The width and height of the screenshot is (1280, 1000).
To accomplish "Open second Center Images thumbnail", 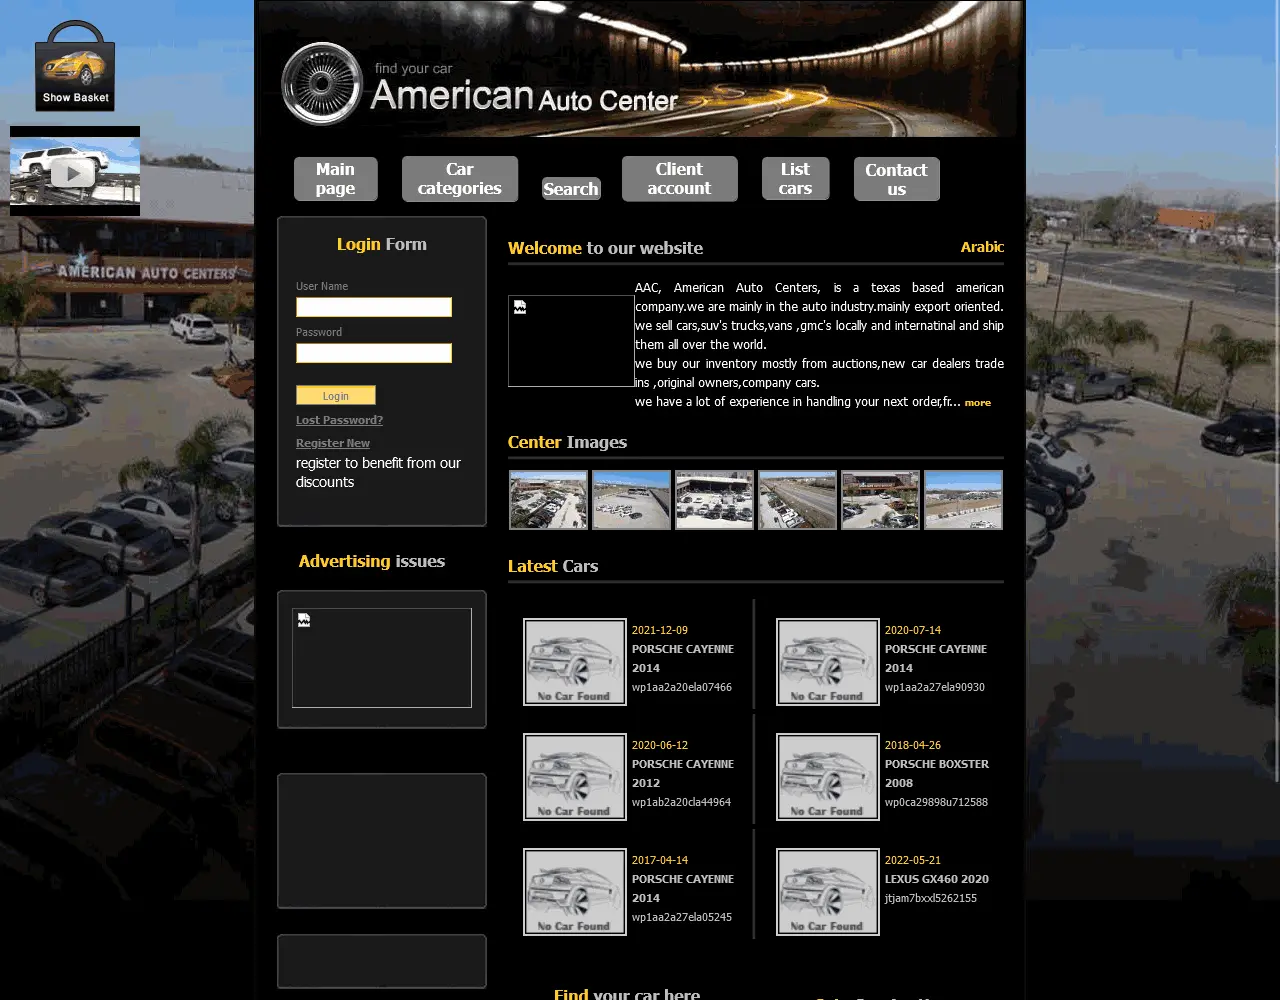I will point(631,500).
